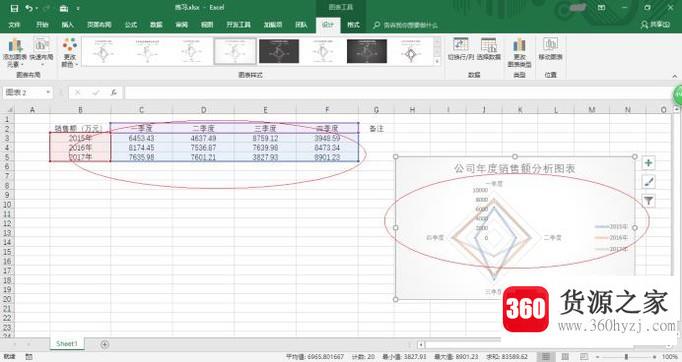Save the workbook from quick access toolbar

14,8
